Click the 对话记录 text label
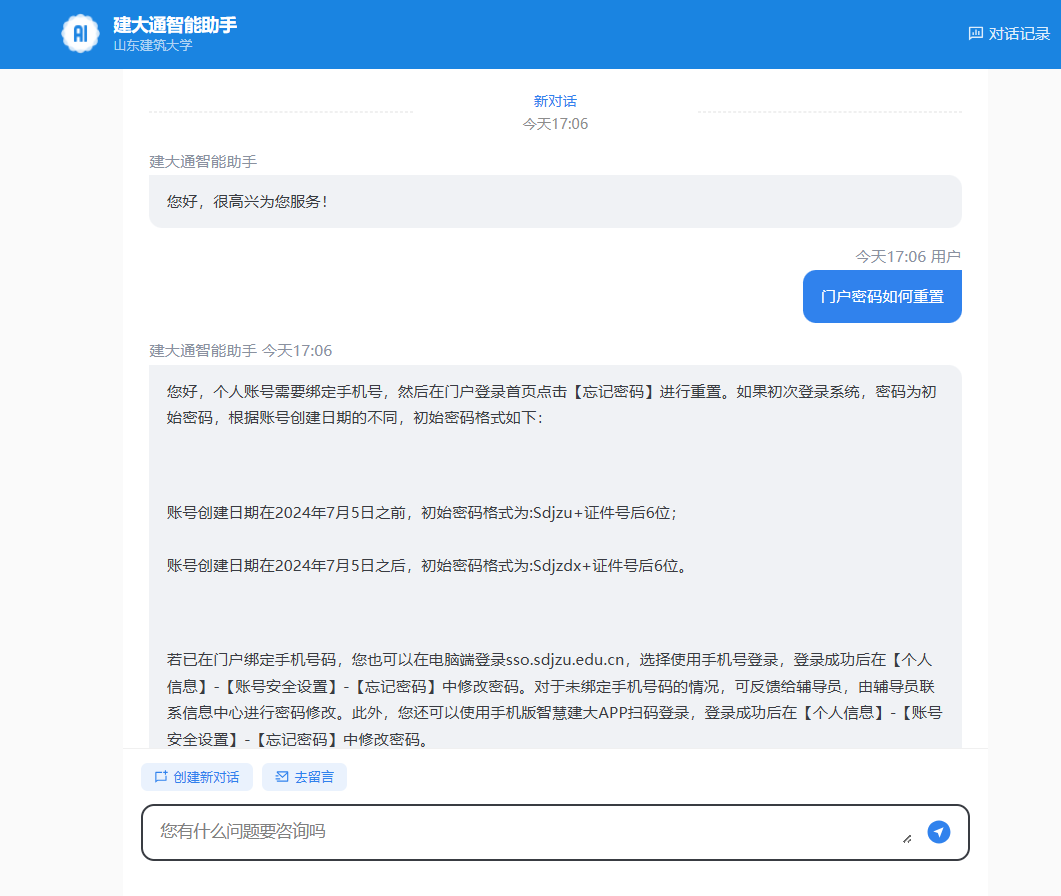Viewport: 1061px width, 896px height. pos(1019,33)
